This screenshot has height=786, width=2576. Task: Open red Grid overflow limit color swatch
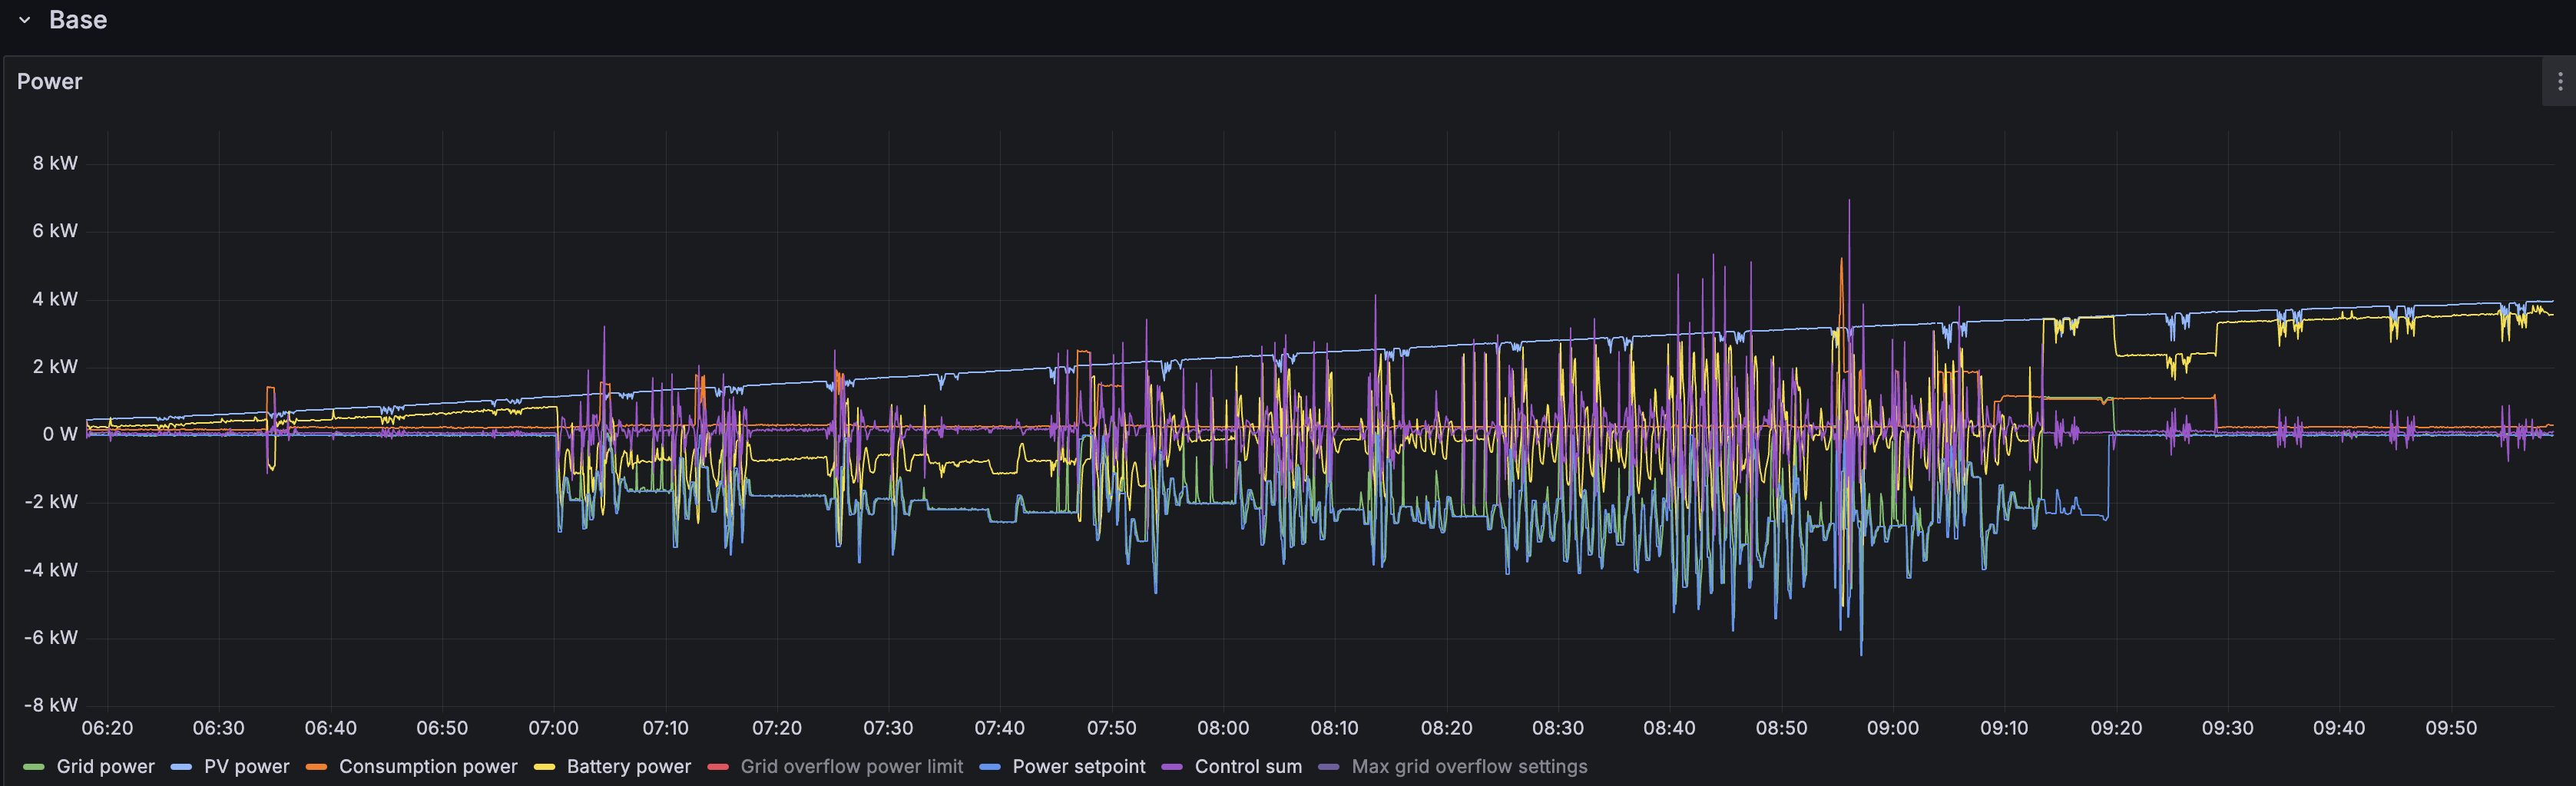pyautogui.click(x=718, y=767)
